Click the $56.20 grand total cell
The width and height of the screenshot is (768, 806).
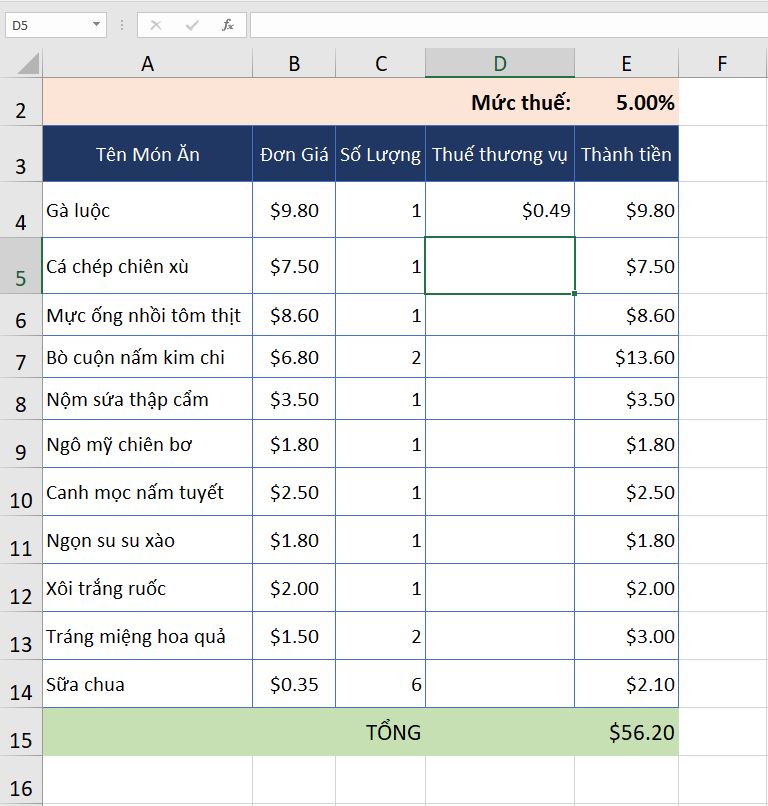(627, 732)
